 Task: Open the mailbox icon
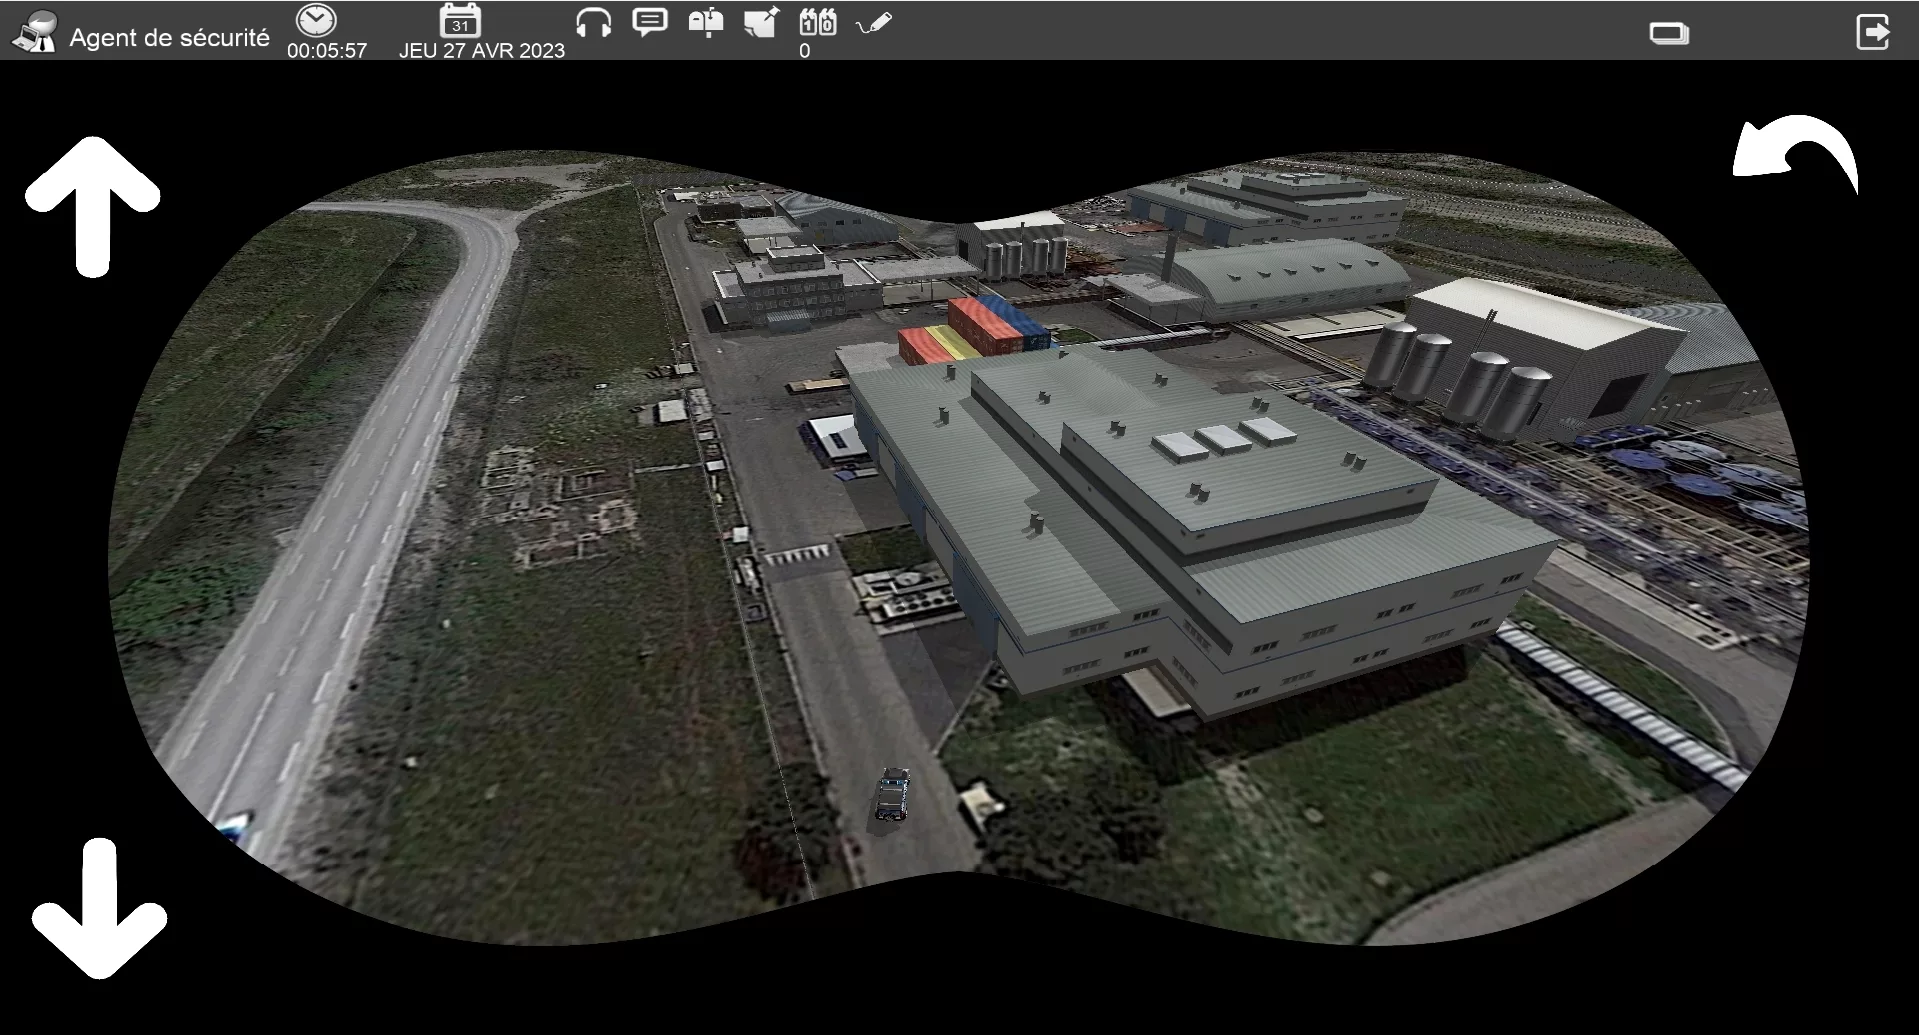coord(706,23)
